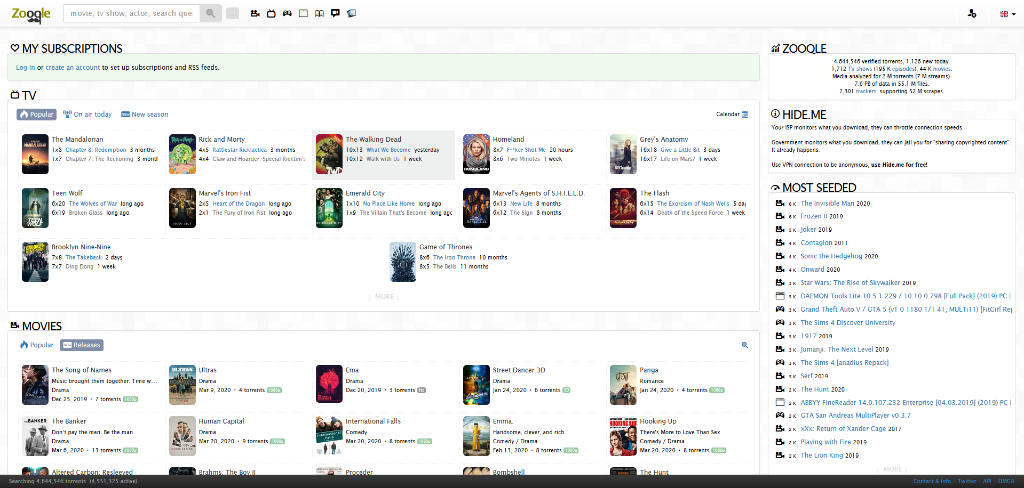Image resolution: width=1024 pixels, height=488 pixels.
Task: Click MORE under Most Seeded list
Action: click(x=891, y=469)
